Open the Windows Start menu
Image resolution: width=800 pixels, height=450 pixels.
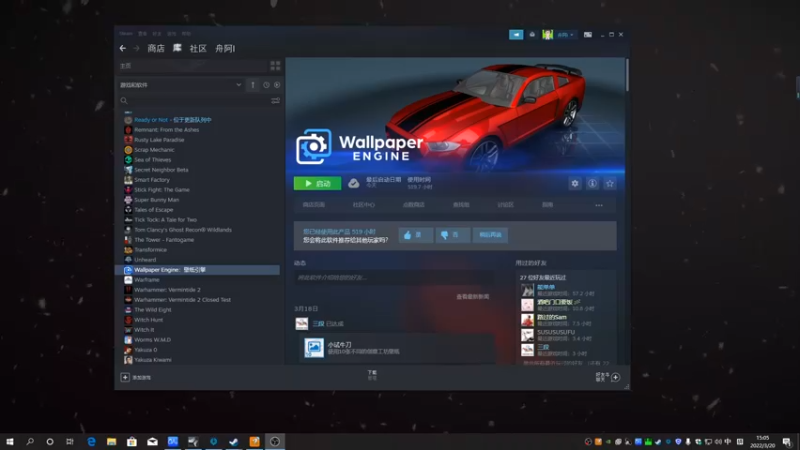[10, 442]
